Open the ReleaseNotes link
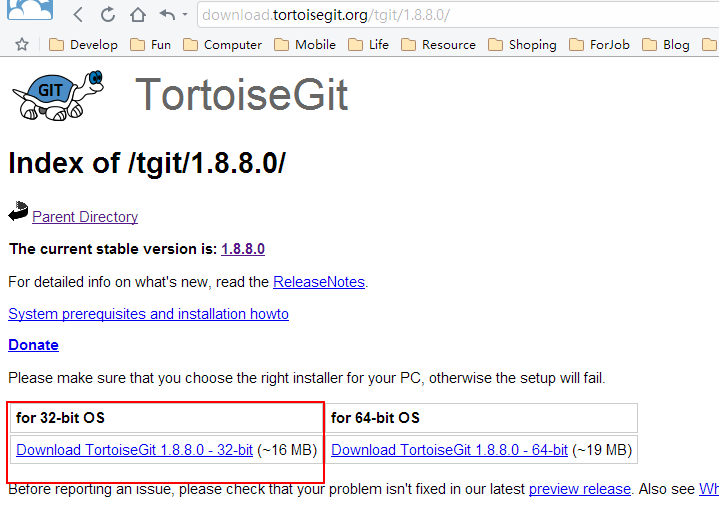Viewport: 719px width, 521px height. 319,282
